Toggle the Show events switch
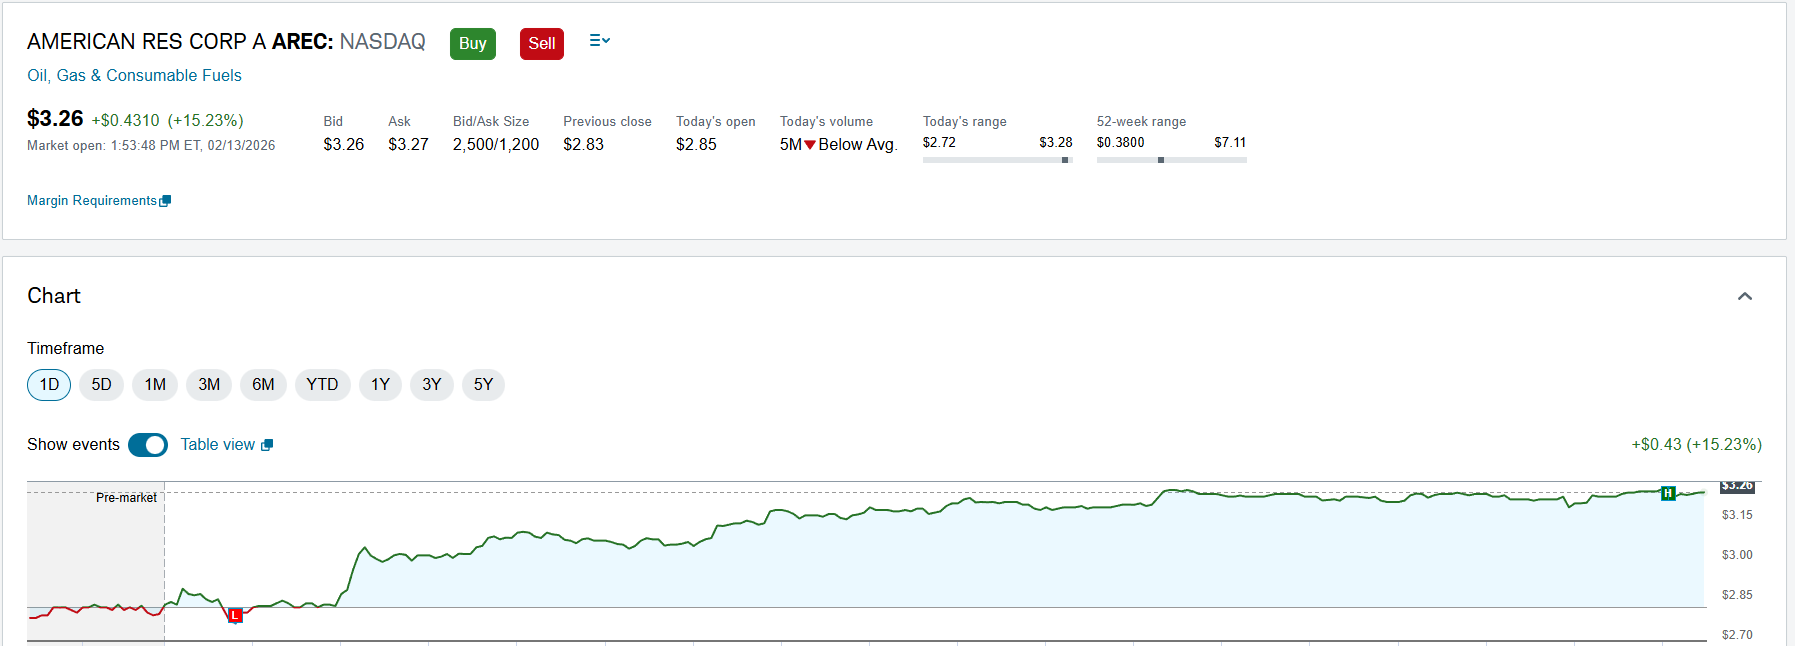The width and height of the screenshot is (1795, 646). (x=148, y=445)
